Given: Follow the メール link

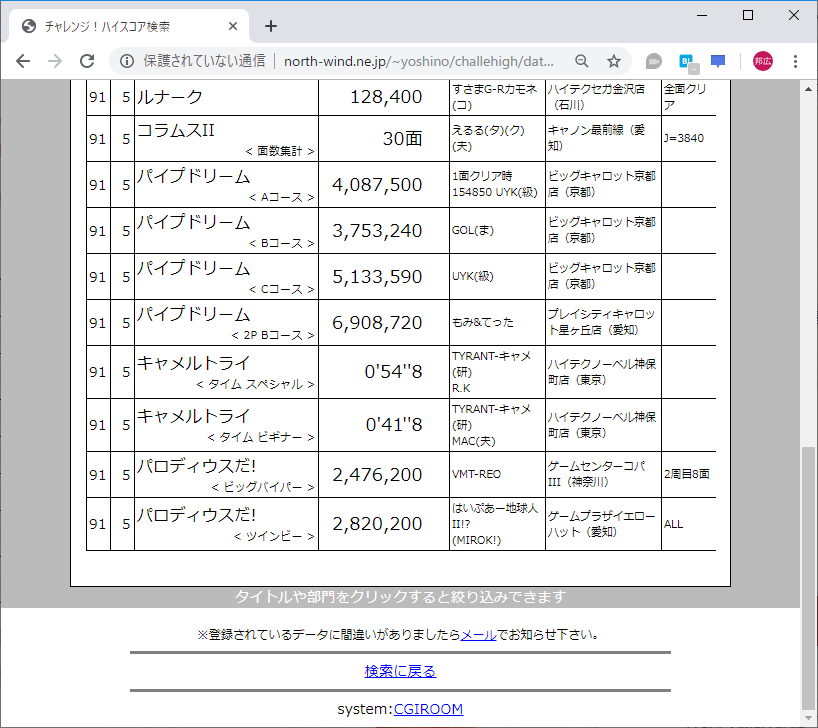Looking at the screenshot, I should point(478,635).
